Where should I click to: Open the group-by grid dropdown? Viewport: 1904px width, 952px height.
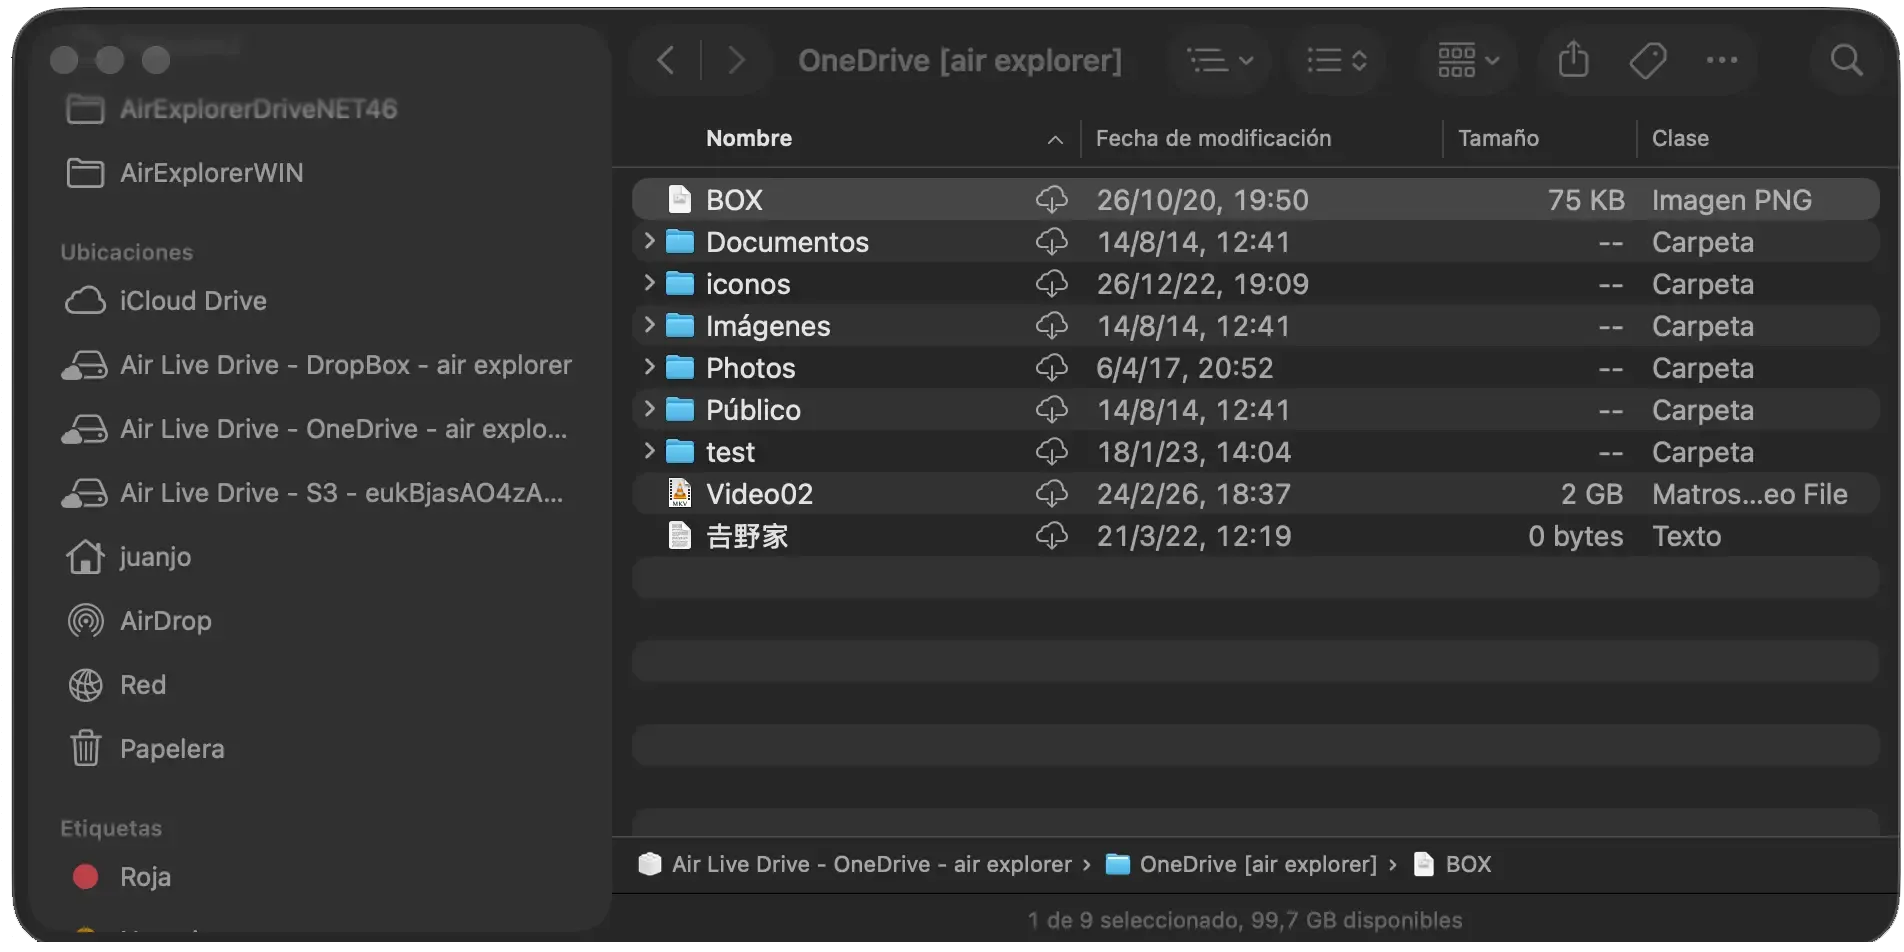[x=1468, y=61]
